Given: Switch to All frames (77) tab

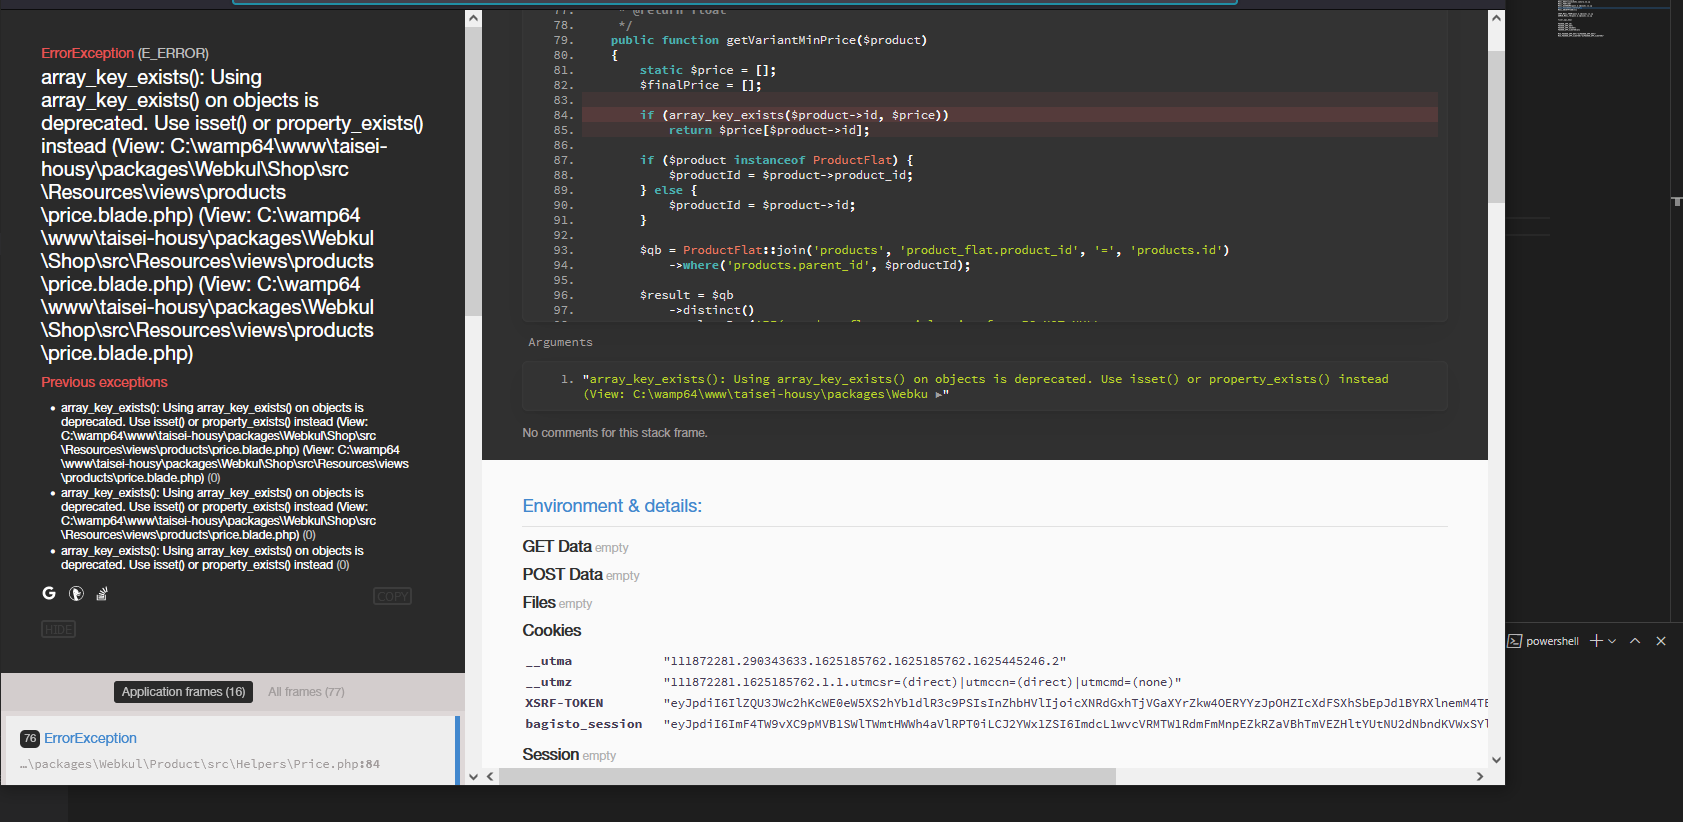Looking at the screenshot, I should pos(306,692).
